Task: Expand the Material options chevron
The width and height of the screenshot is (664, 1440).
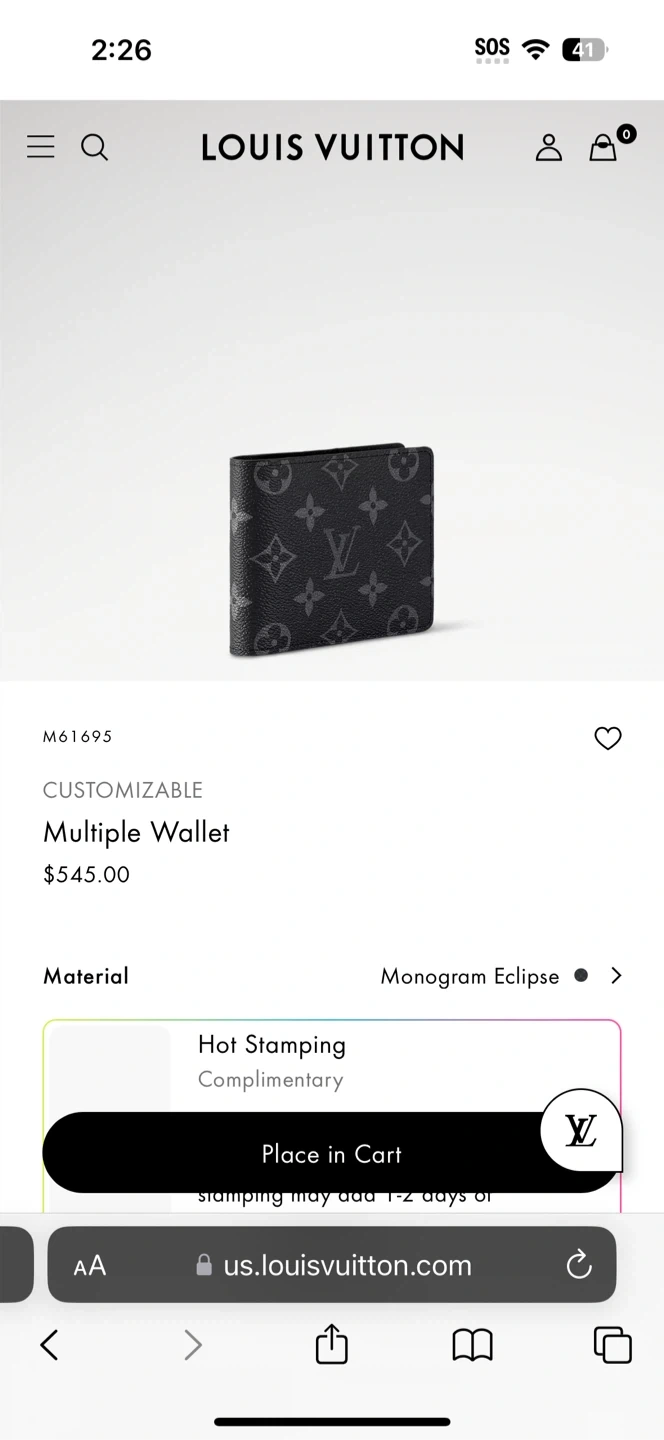Action: [x=616, y=975]
